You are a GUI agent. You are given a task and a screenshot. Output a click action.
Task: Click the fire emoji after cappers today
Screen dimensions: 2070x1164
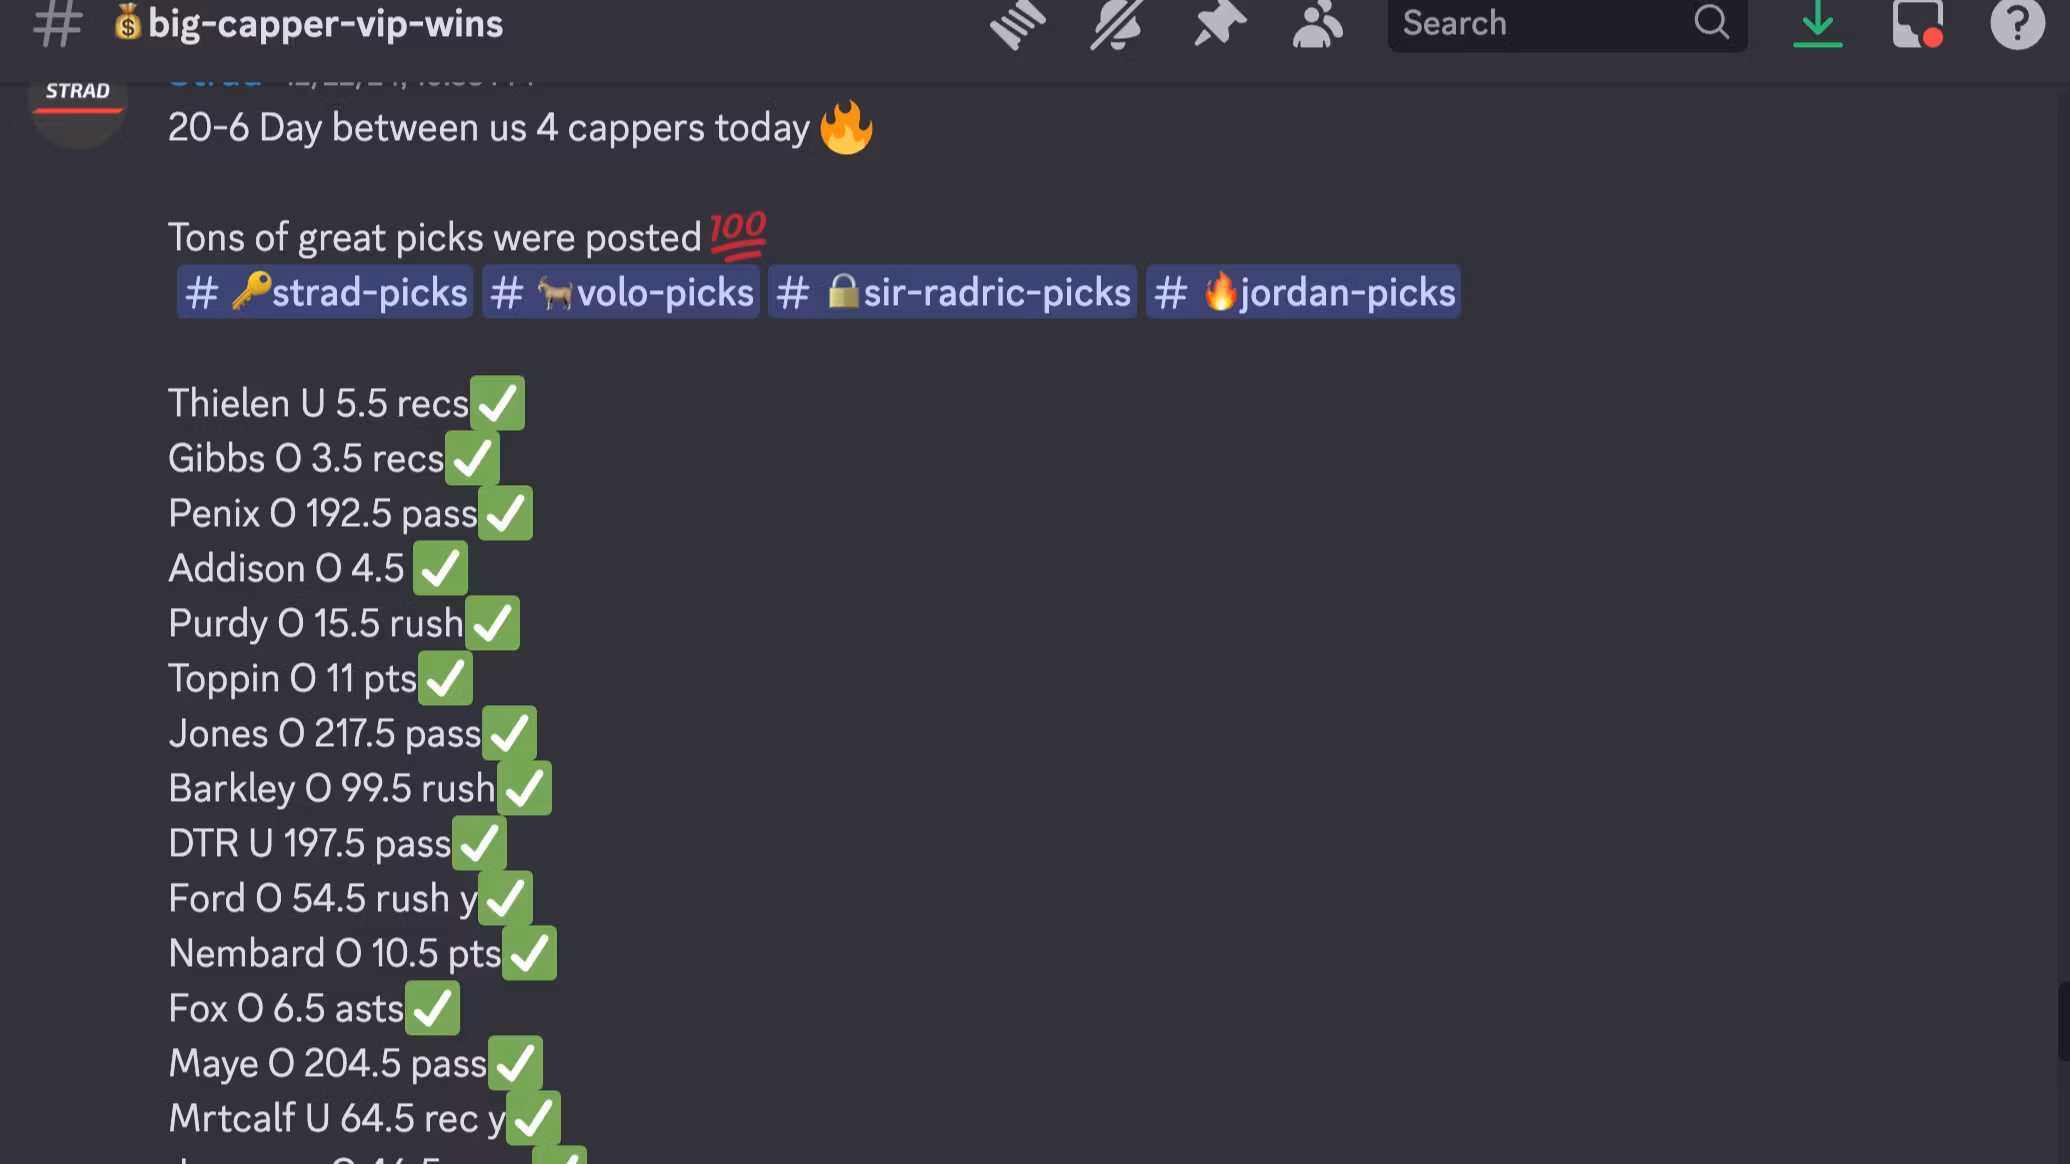pyautogui.click(x=846, y=128)
